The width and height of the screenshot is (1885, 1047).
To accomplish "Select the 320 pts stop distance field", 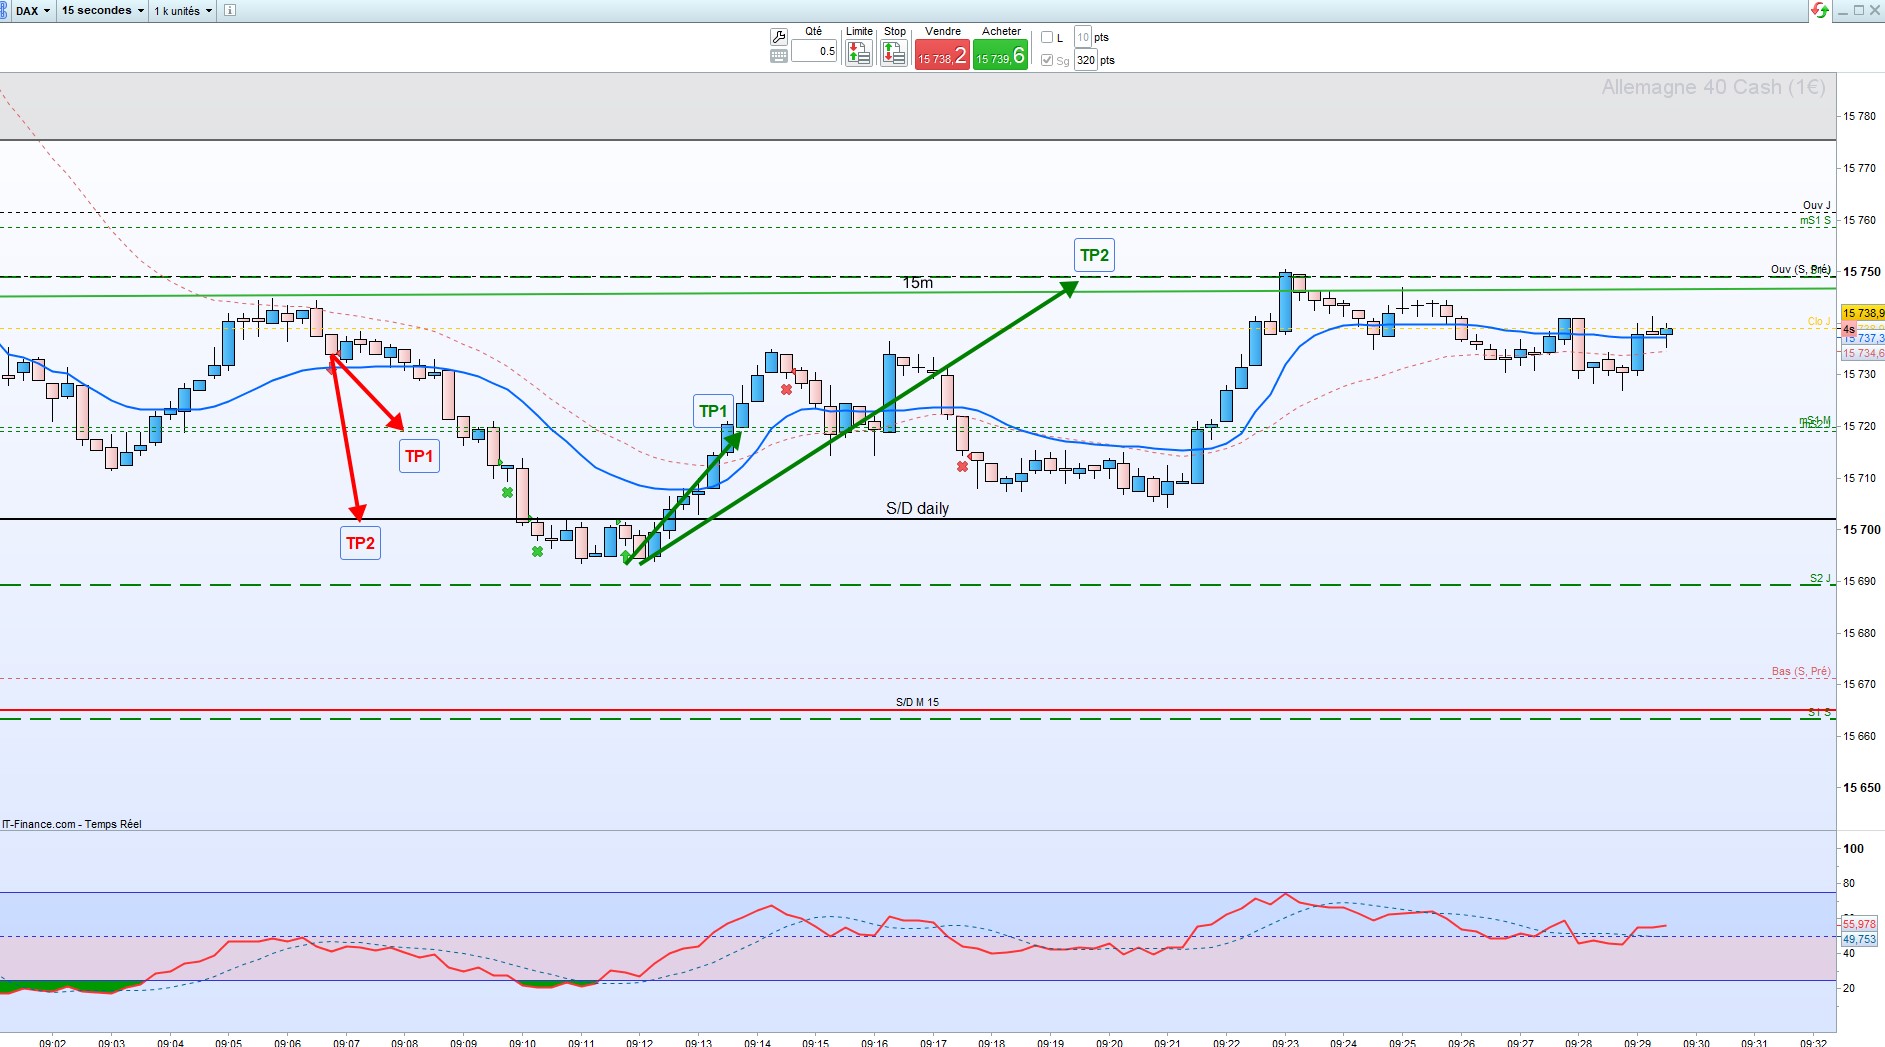I will [1086, 60].
